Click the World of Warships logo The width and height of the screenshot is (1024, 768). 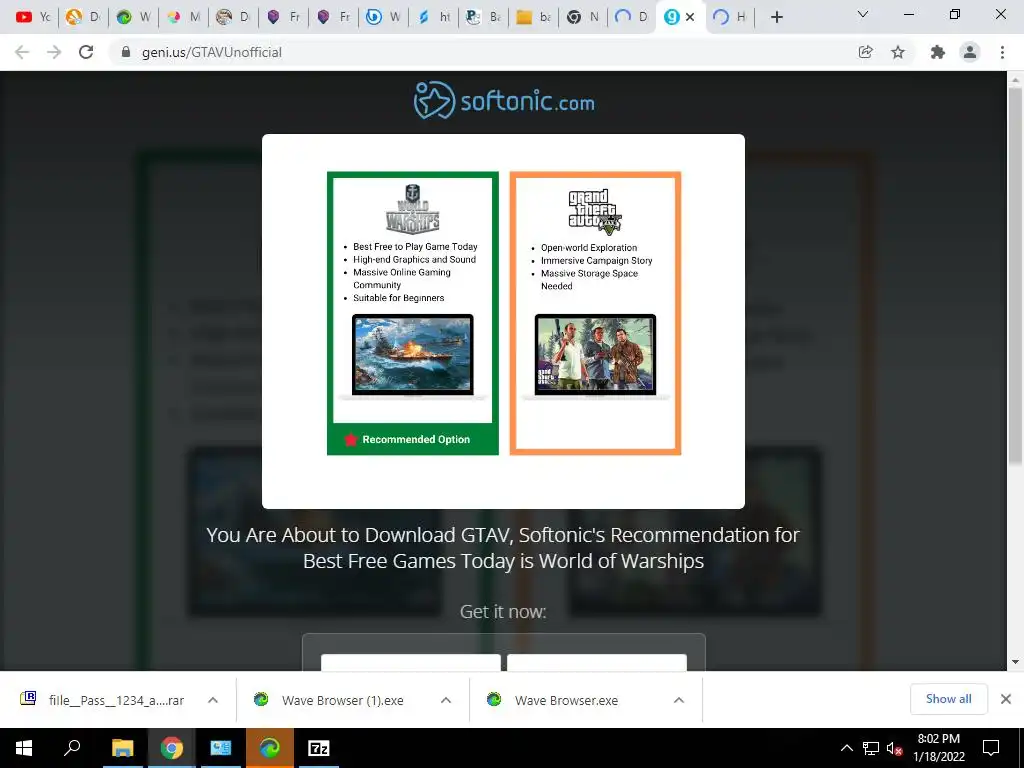413,208
